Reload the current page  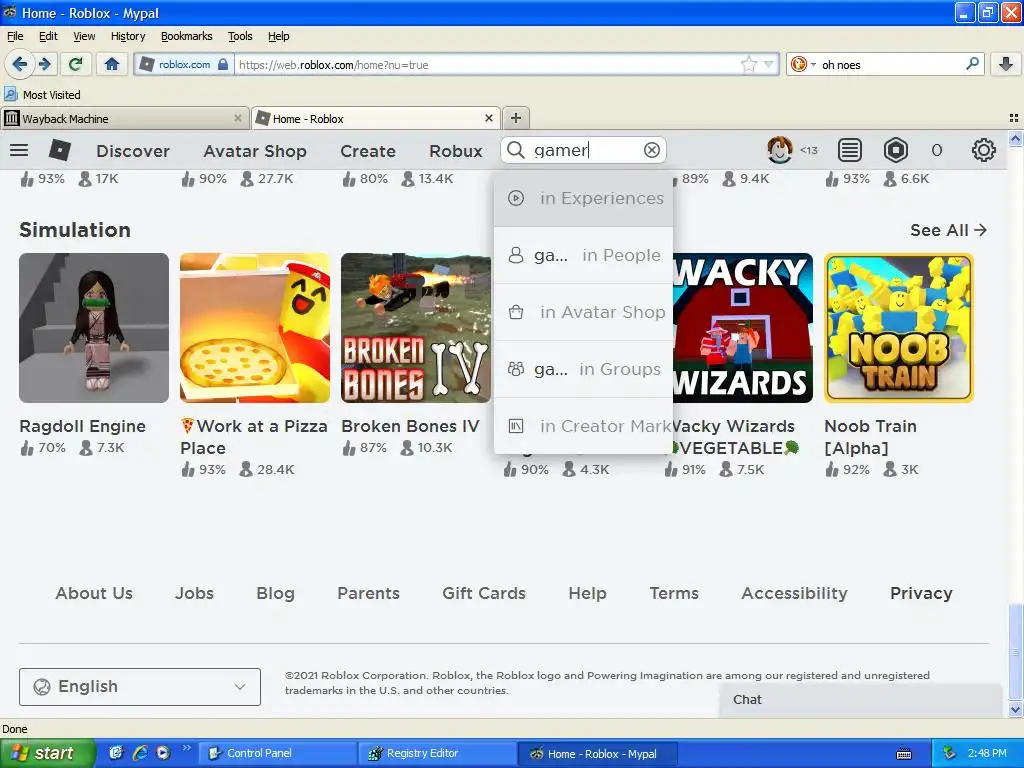(x=76, y=64)
